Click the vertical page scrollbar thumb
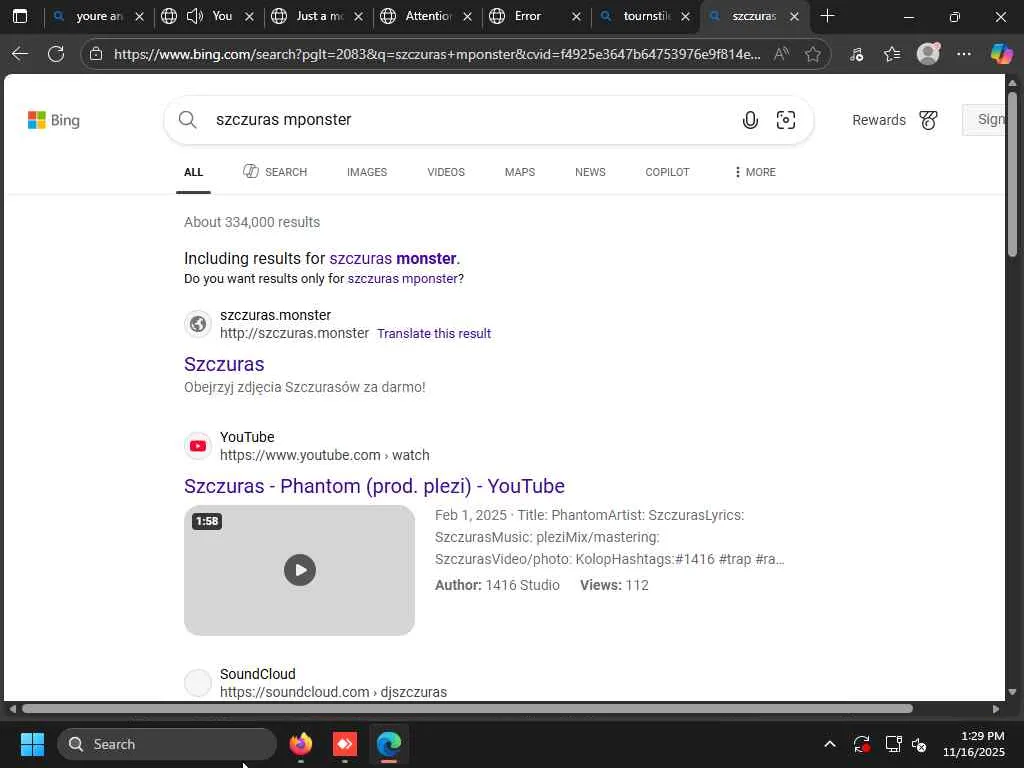 [1012, 174]
